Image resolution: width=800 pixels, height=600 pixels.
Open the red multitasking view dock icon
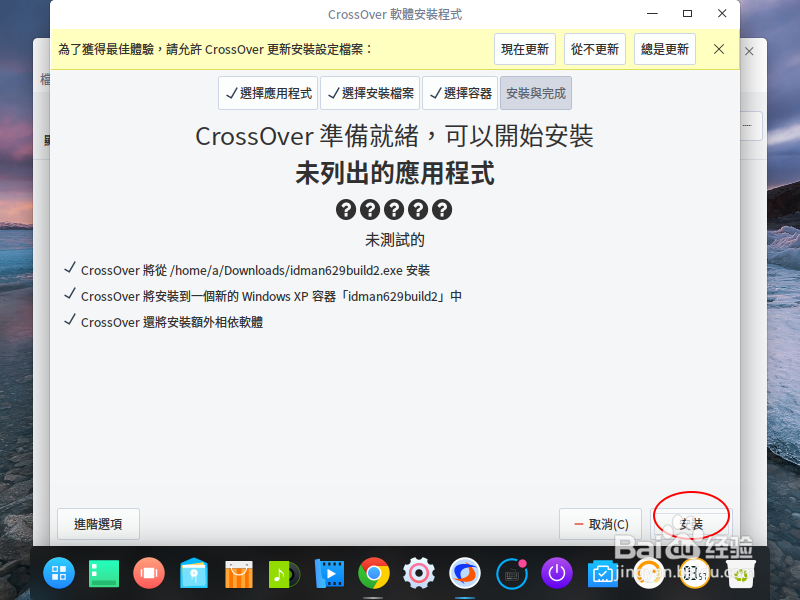[x=149, y=573]
